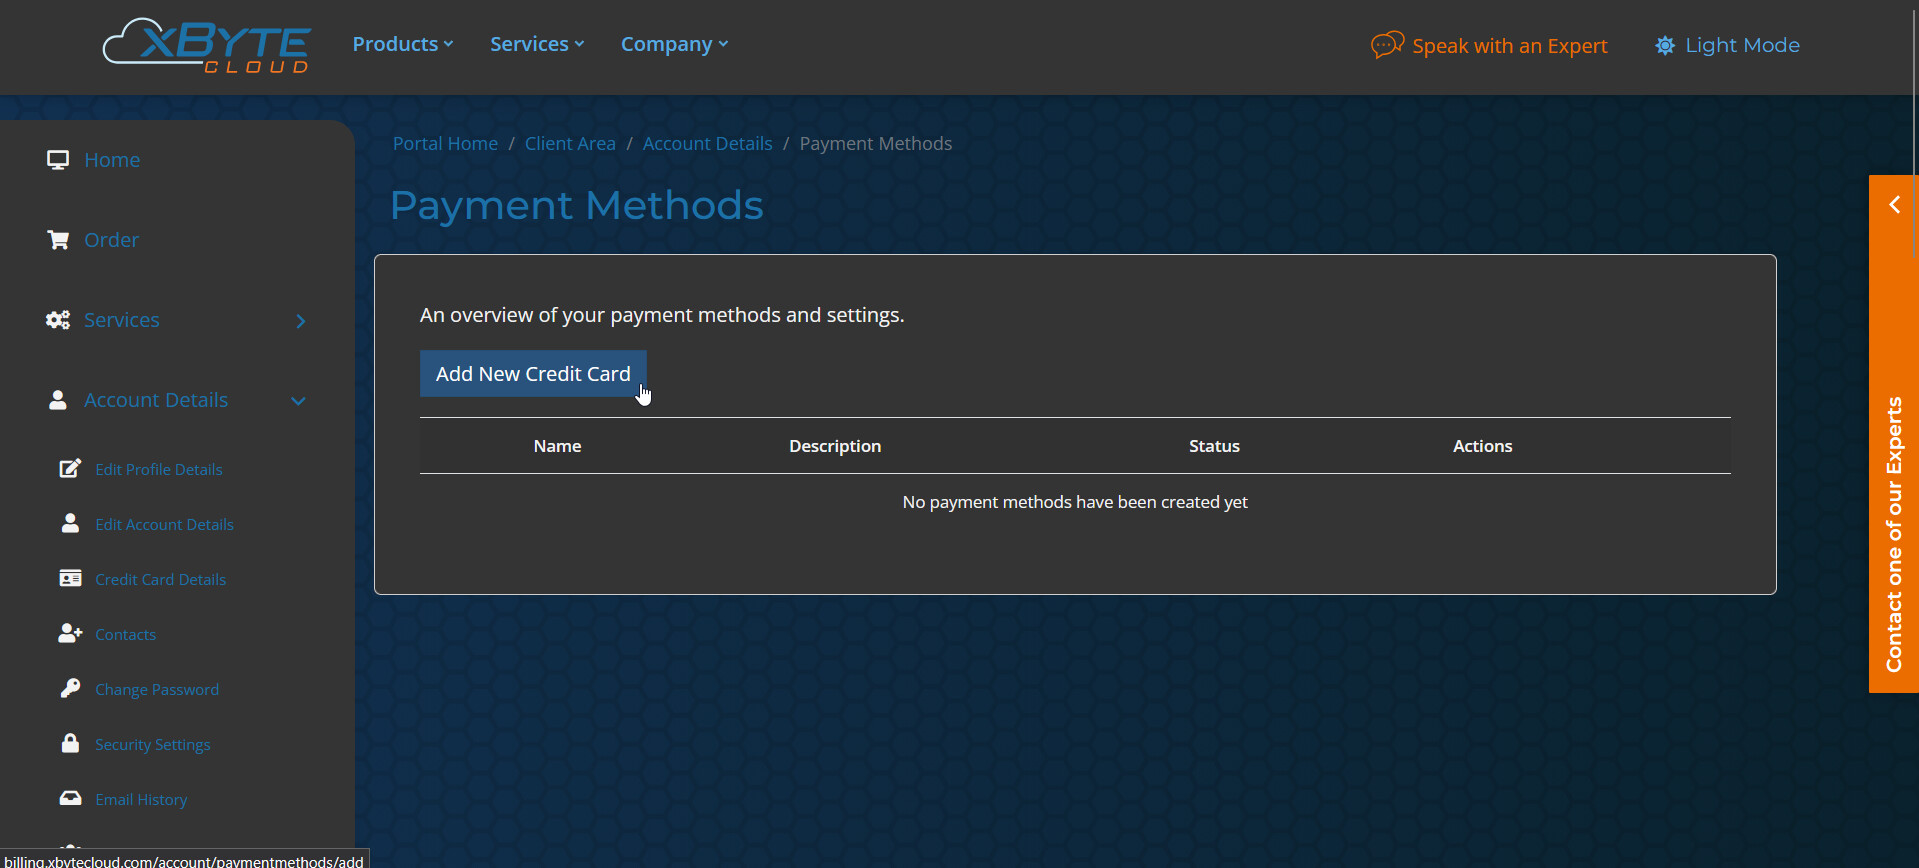The height and width of the screenshot is (868, 1919).
Task: Click the xByte Cloud logo
Action: [207, 46]
